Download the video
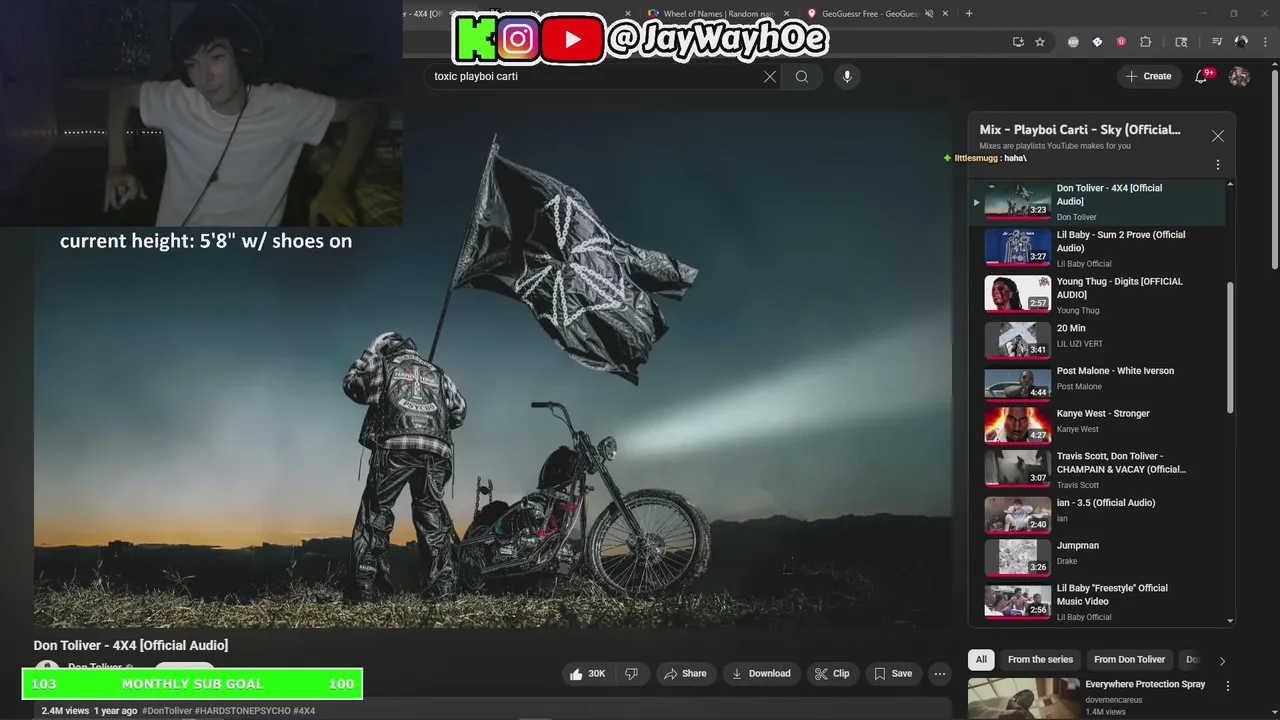This screenshot has width=1280, height=720. coord(762,674)
